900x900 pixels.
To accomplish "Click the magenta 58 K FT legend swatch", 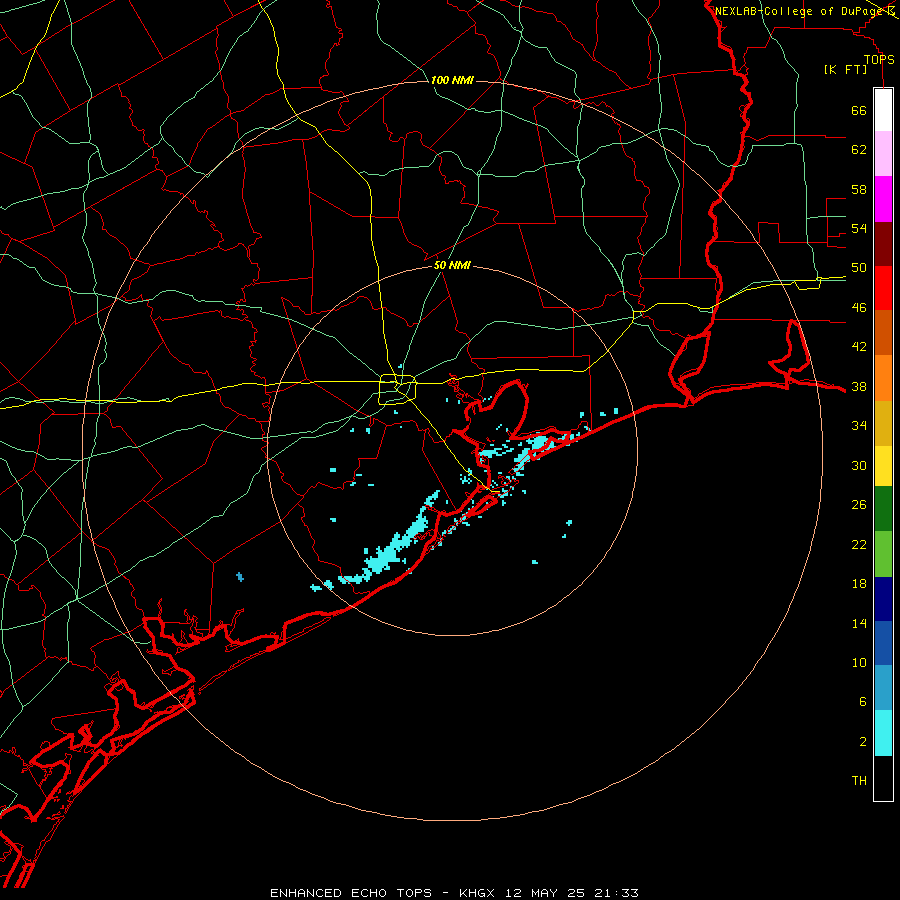I will click(x=883, y=199).
